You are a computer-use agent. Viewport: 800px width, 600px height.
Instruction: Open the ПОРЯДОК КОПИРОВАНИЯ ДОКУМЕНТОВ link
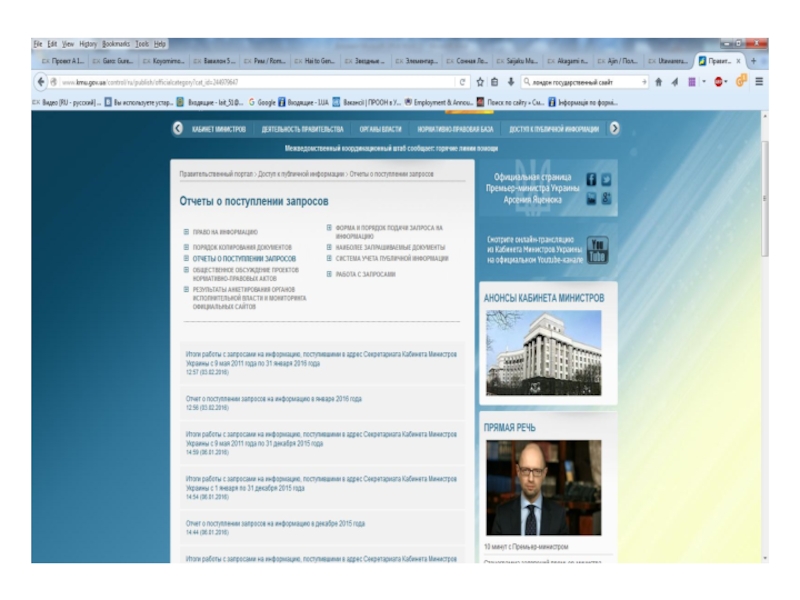coord(242,247)
